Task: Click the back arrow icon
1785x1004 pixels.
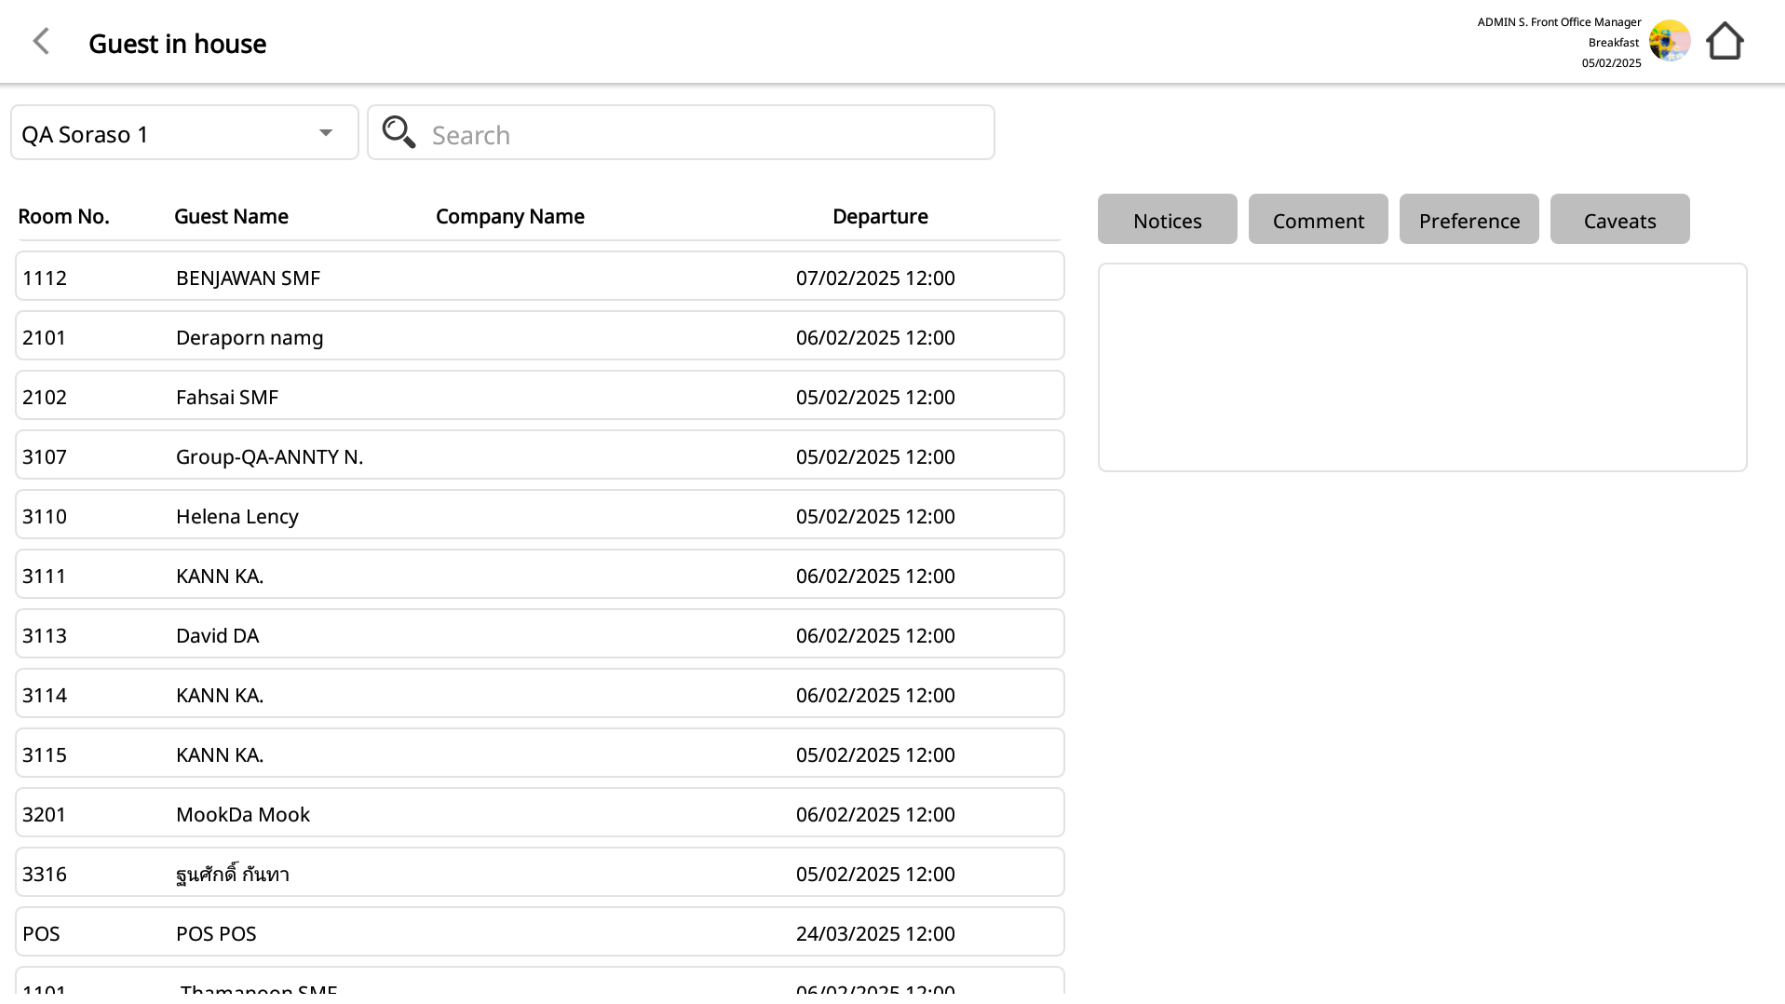Action: pos(41,42)
